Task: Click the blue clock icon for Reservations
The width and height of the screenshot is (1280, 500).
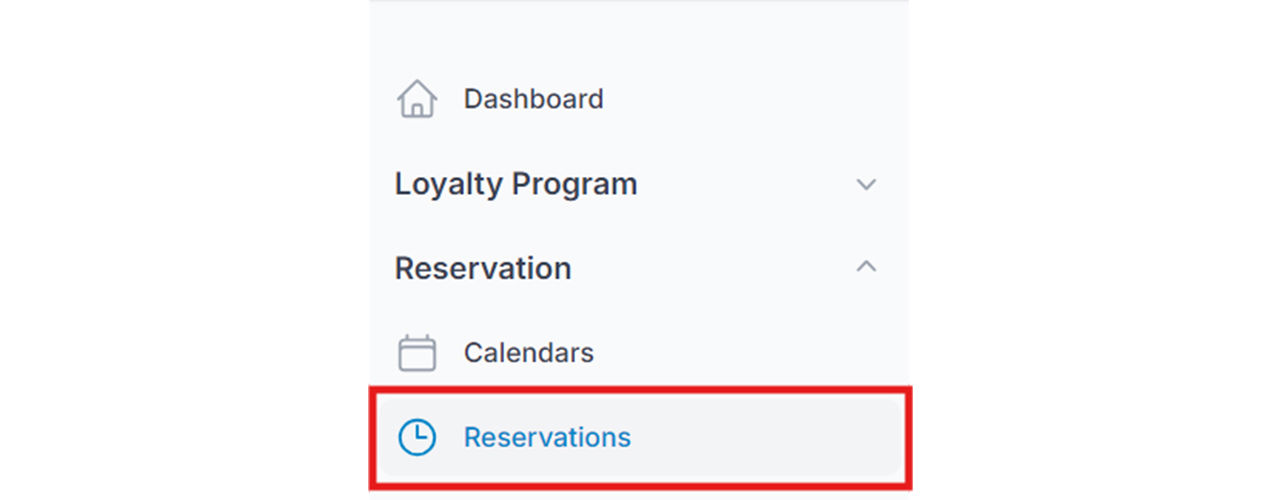Action: pyautogui.click(x=417, y=437)
